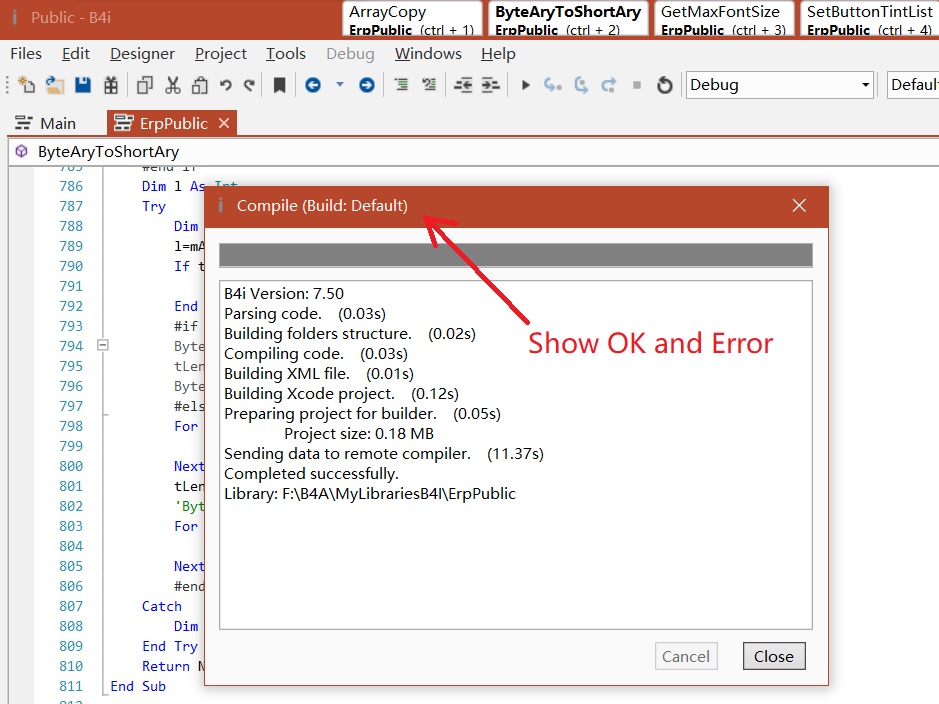The width and height of the screenshot is (939, 704).
Task: Save the current module
Action: click(84, 85)
